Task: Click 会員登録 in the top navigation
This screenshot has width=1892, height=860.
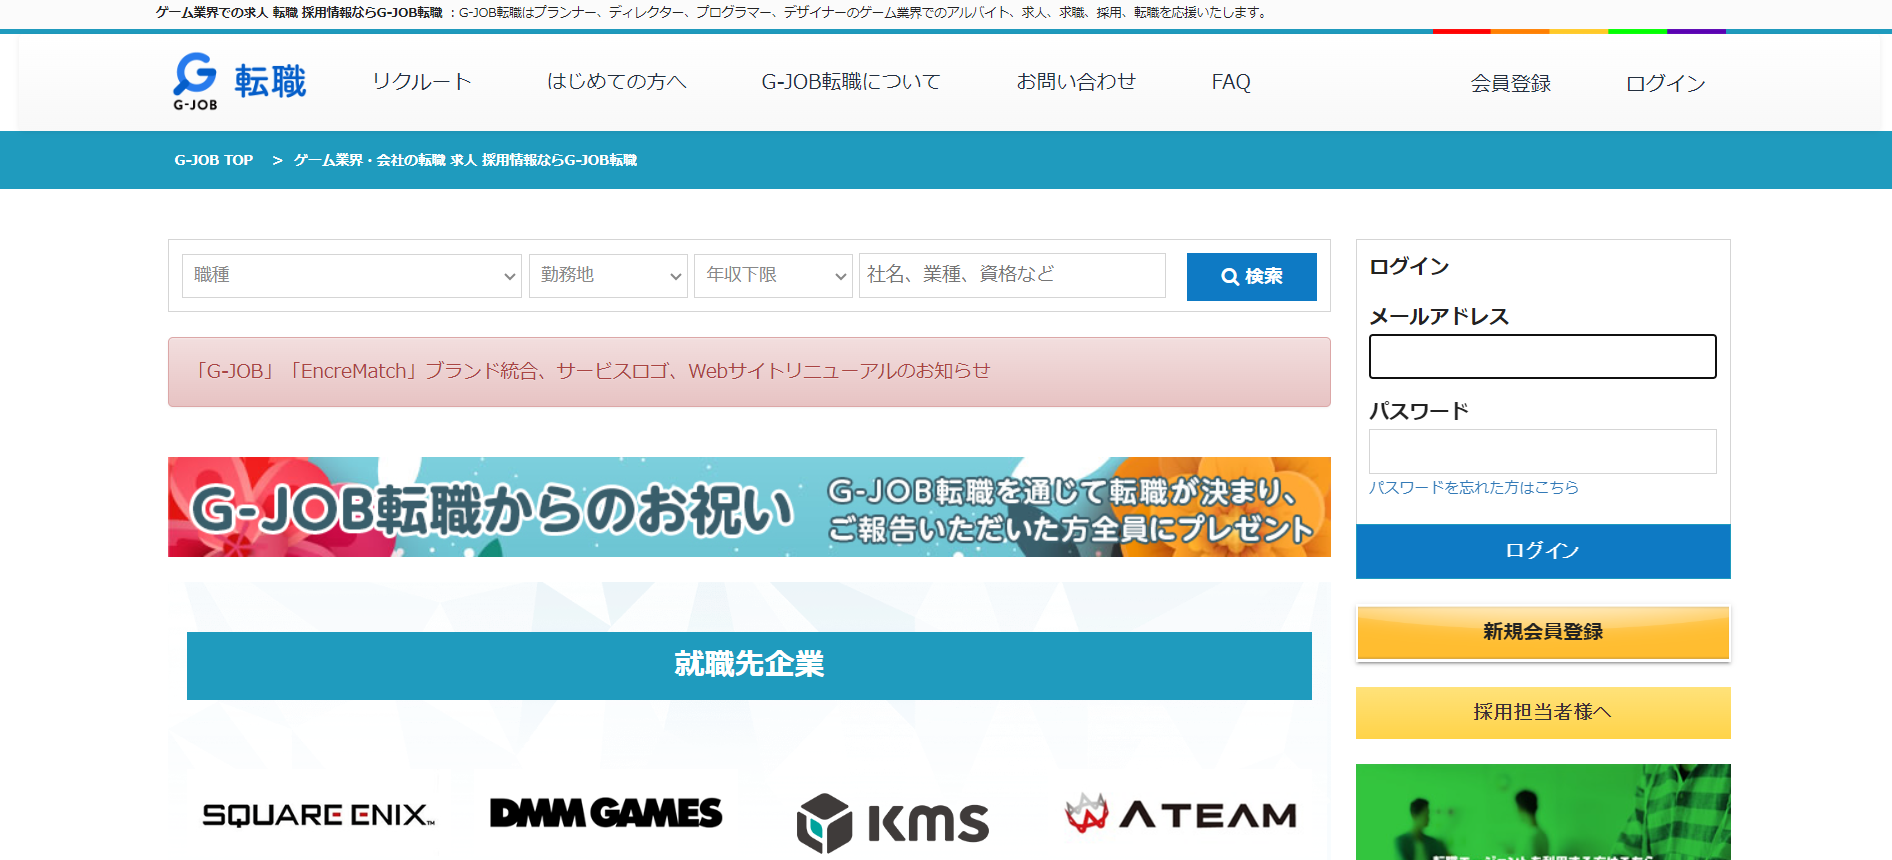Action: 1510,84
